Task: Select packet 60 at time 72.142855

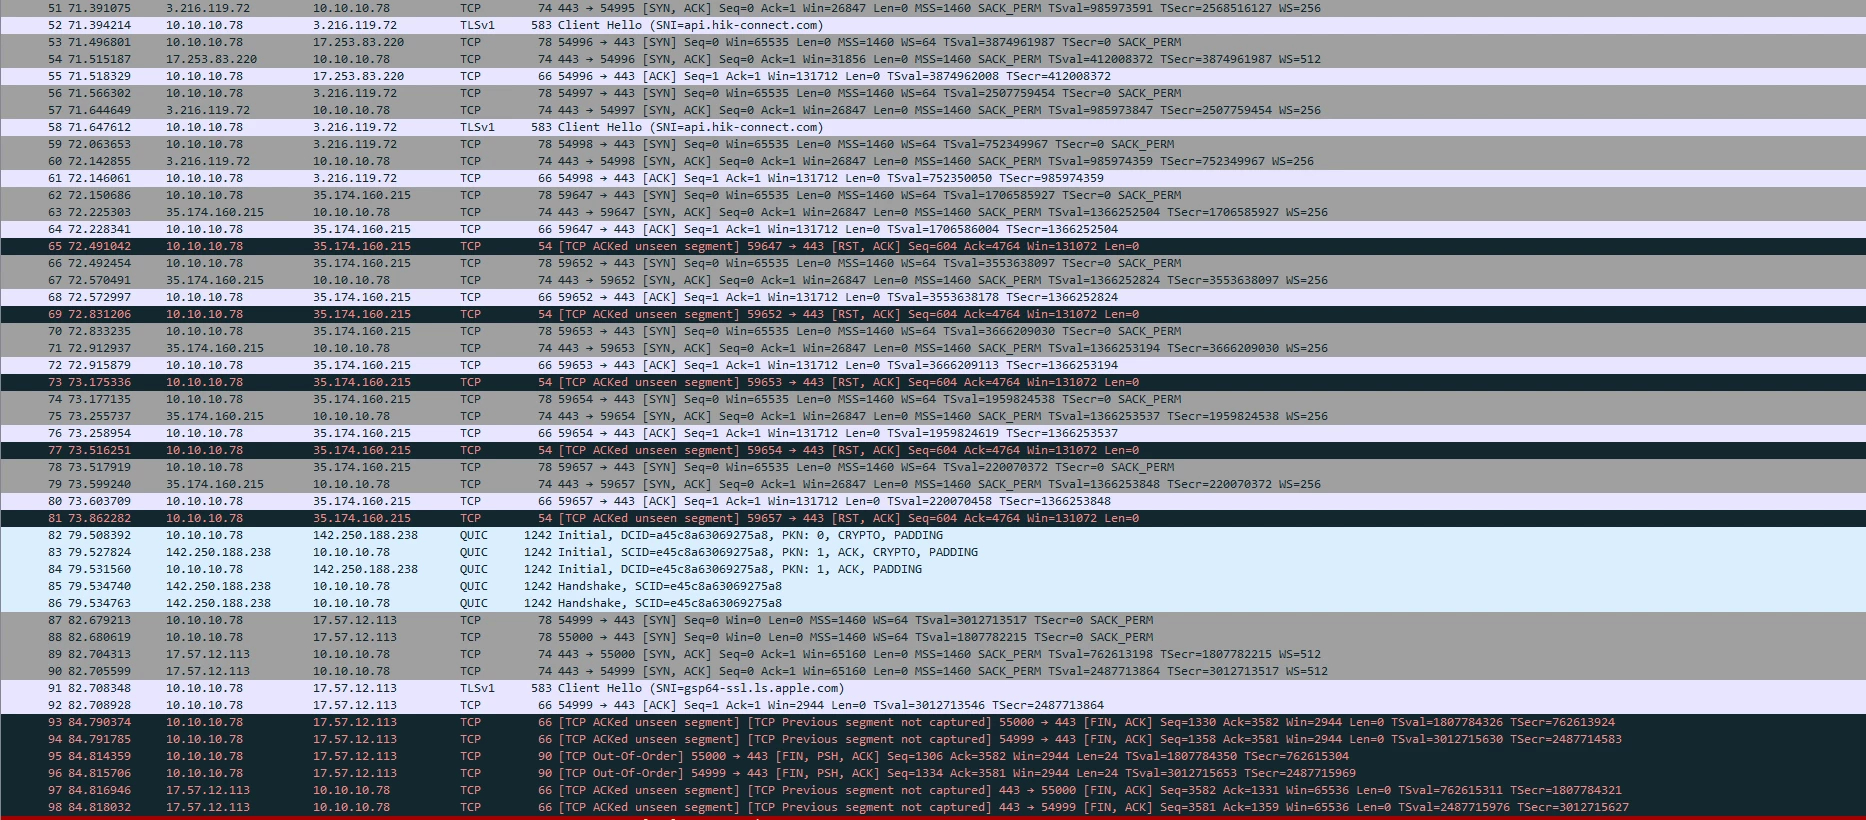Action: click(933, 161)
